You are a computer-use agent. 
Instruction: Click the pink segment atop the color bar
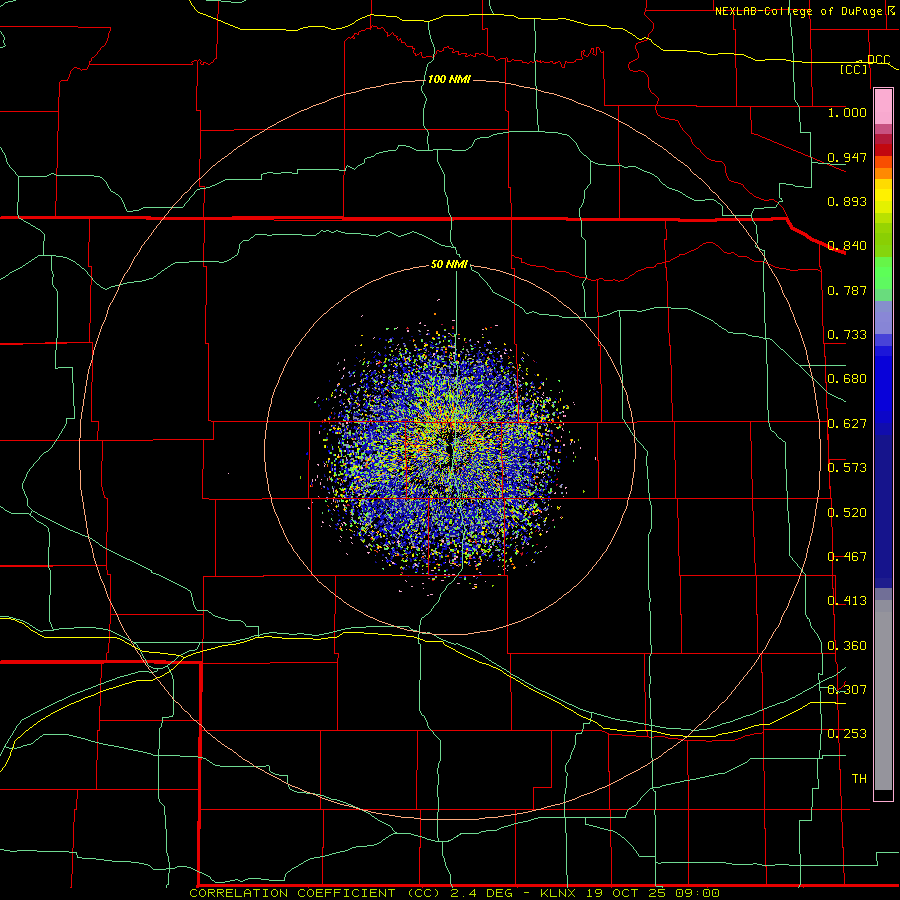tap(883, 107)
